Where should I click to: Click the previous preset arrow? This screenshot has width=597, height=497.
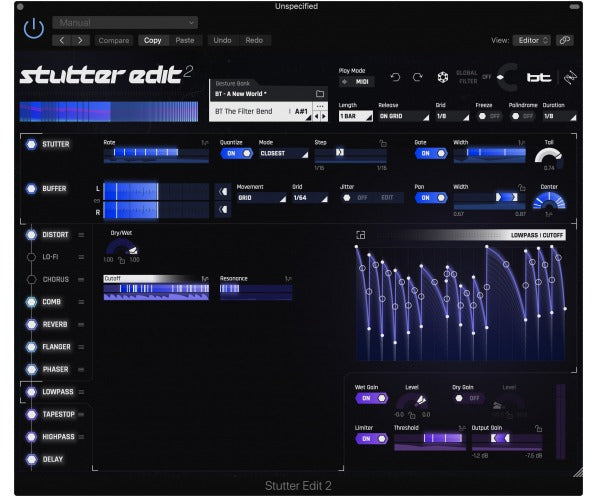pos(62,40)
